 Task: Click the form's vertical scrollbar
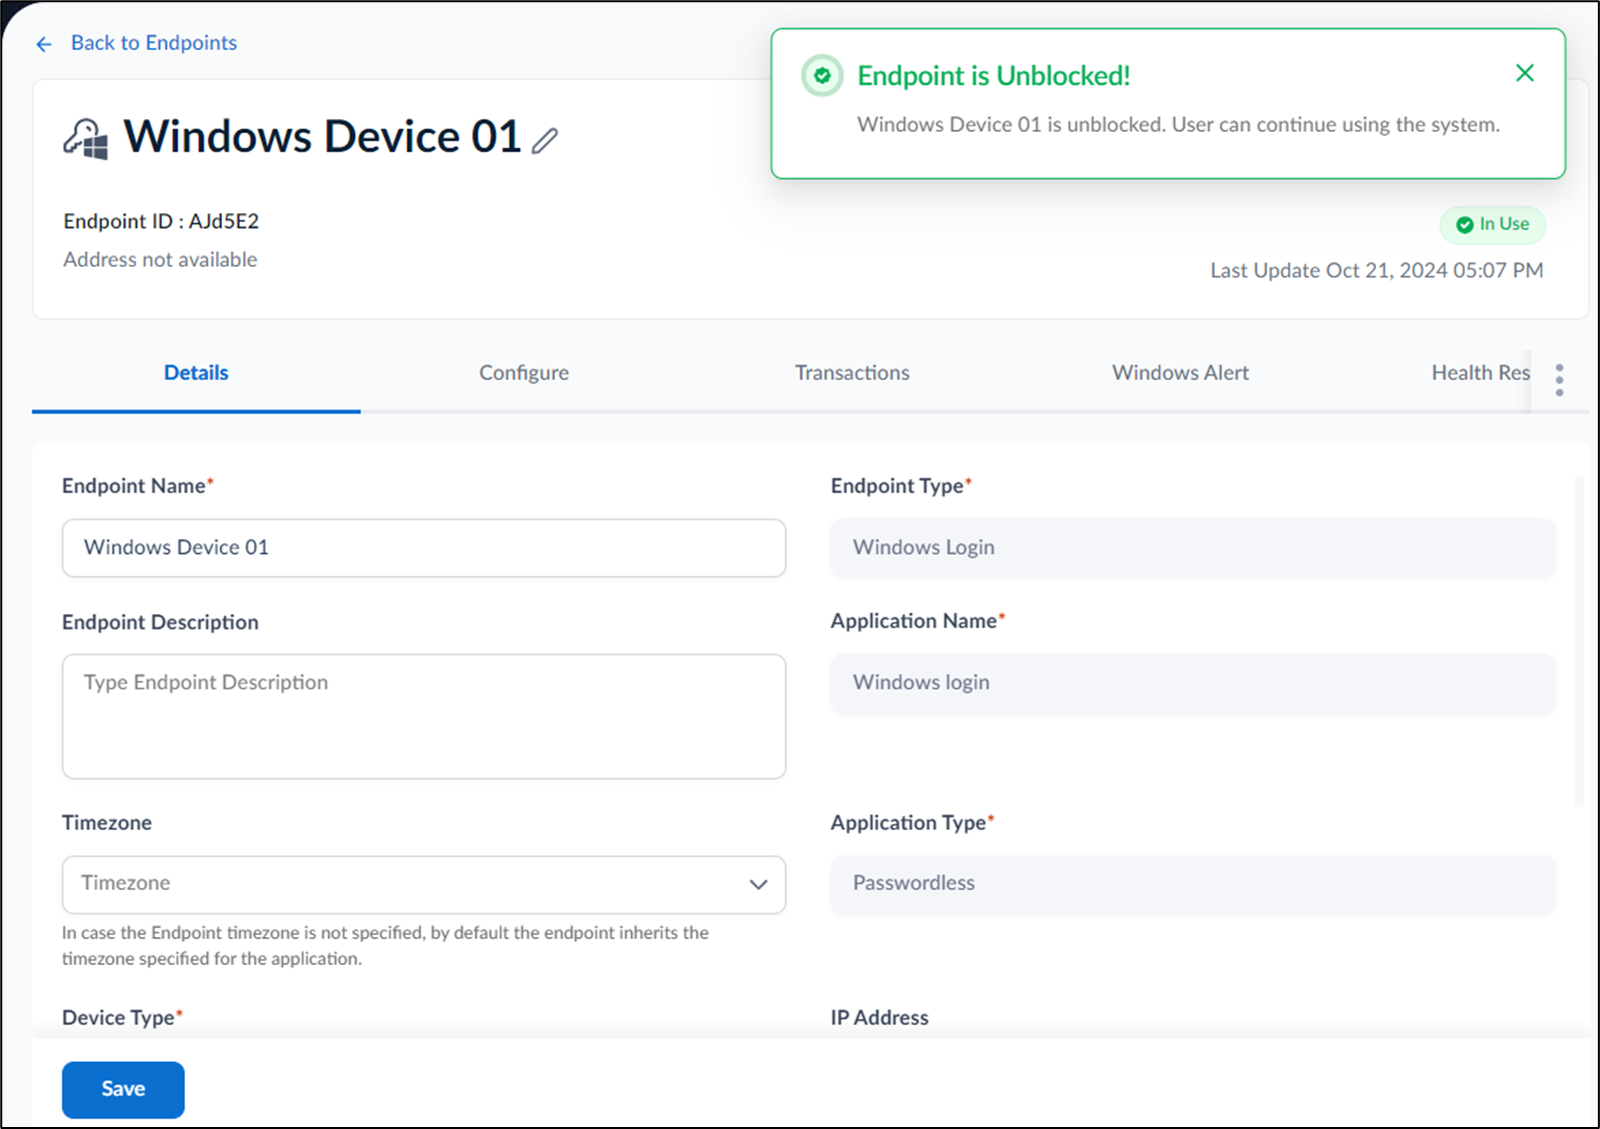coord(1580,640)
